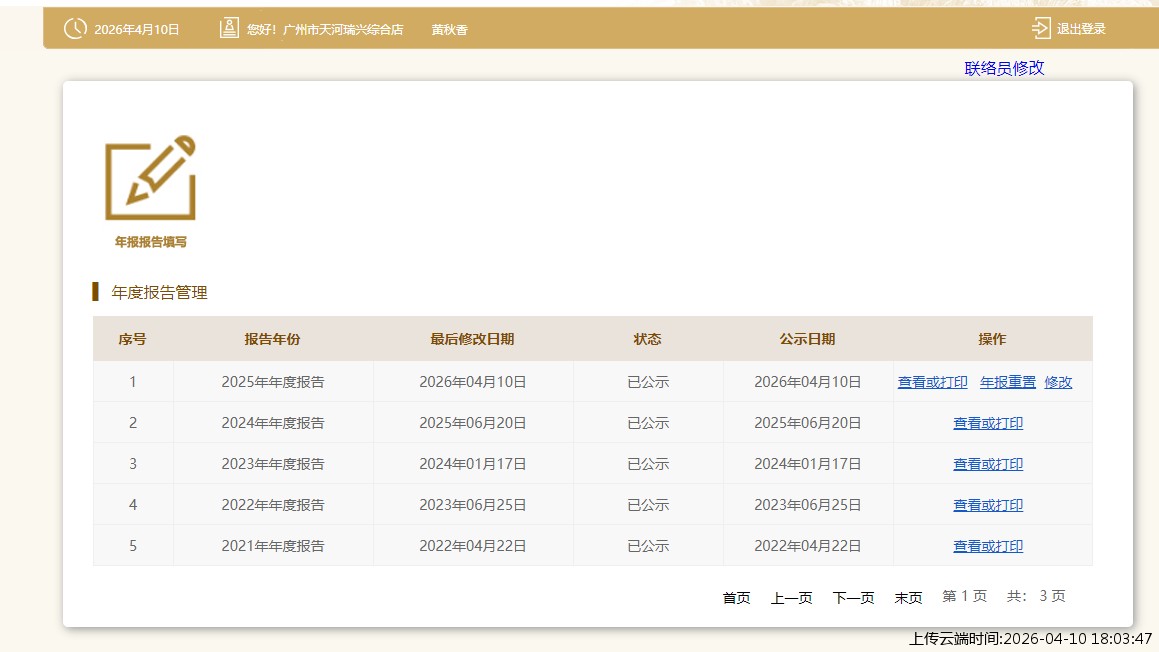View or print the 2025 annual report
This screenshot has height=652, width=1159.
pyautogui.click(x=932, y=382)
